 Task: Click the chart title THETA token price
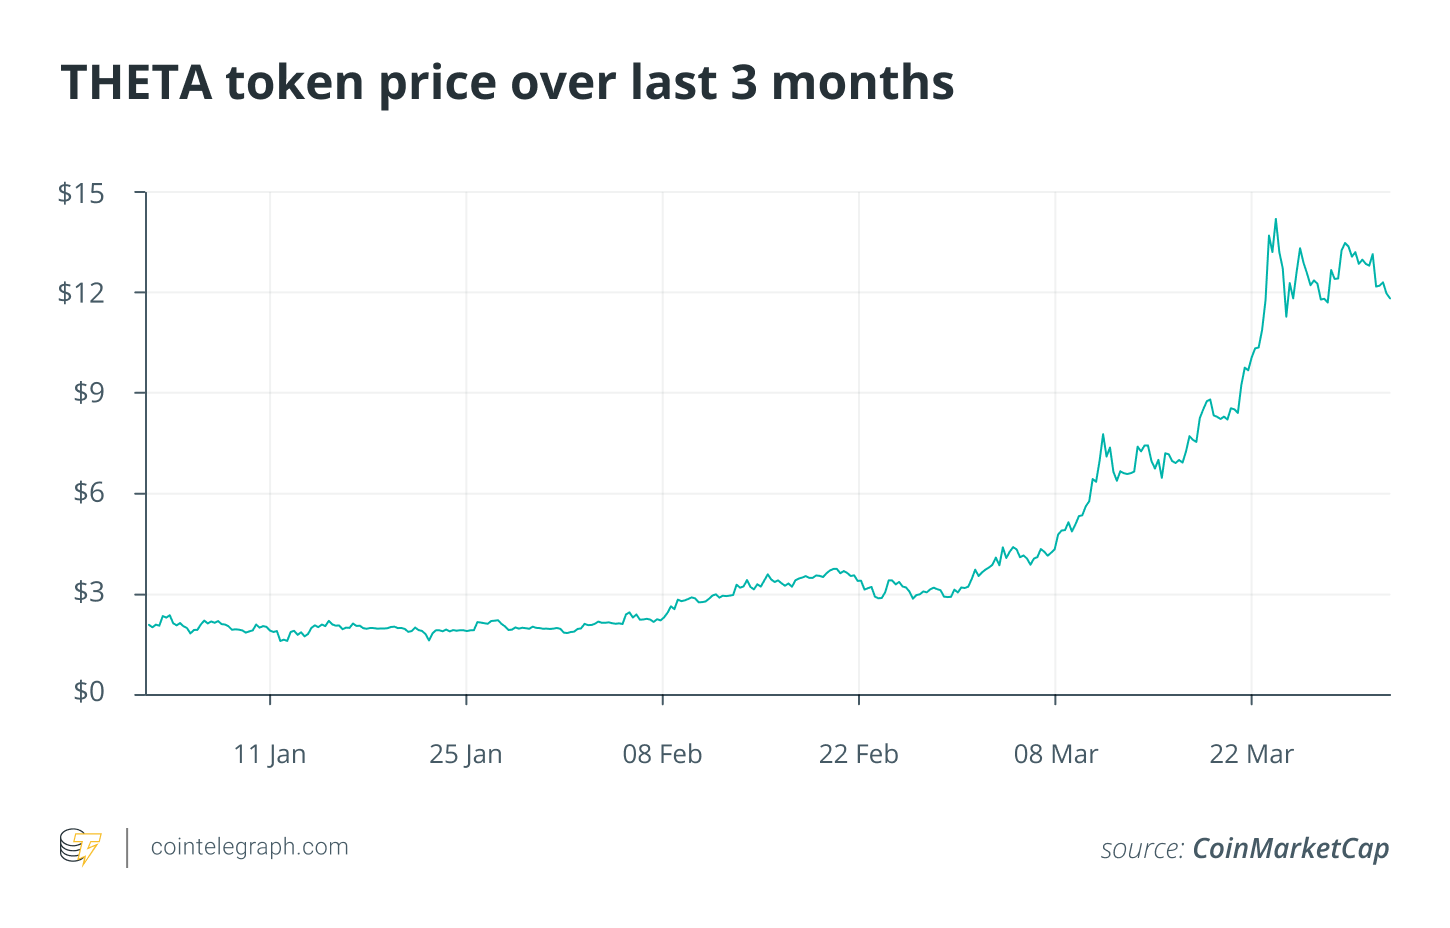[507, 82]
